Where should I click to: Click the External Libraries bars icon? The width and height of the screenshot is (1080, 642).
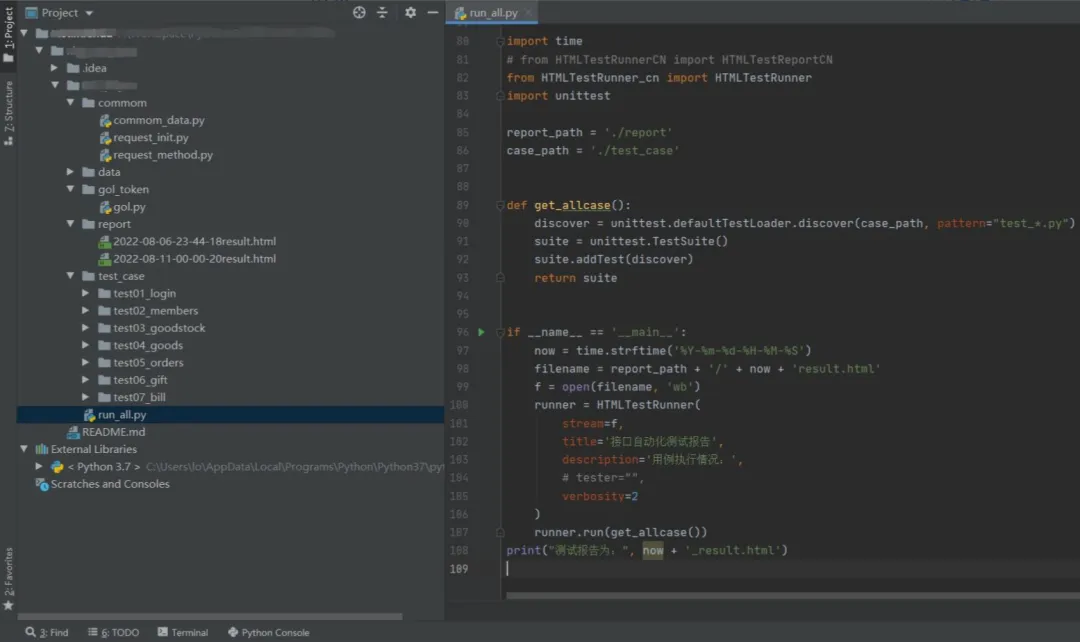click(41, 449)
